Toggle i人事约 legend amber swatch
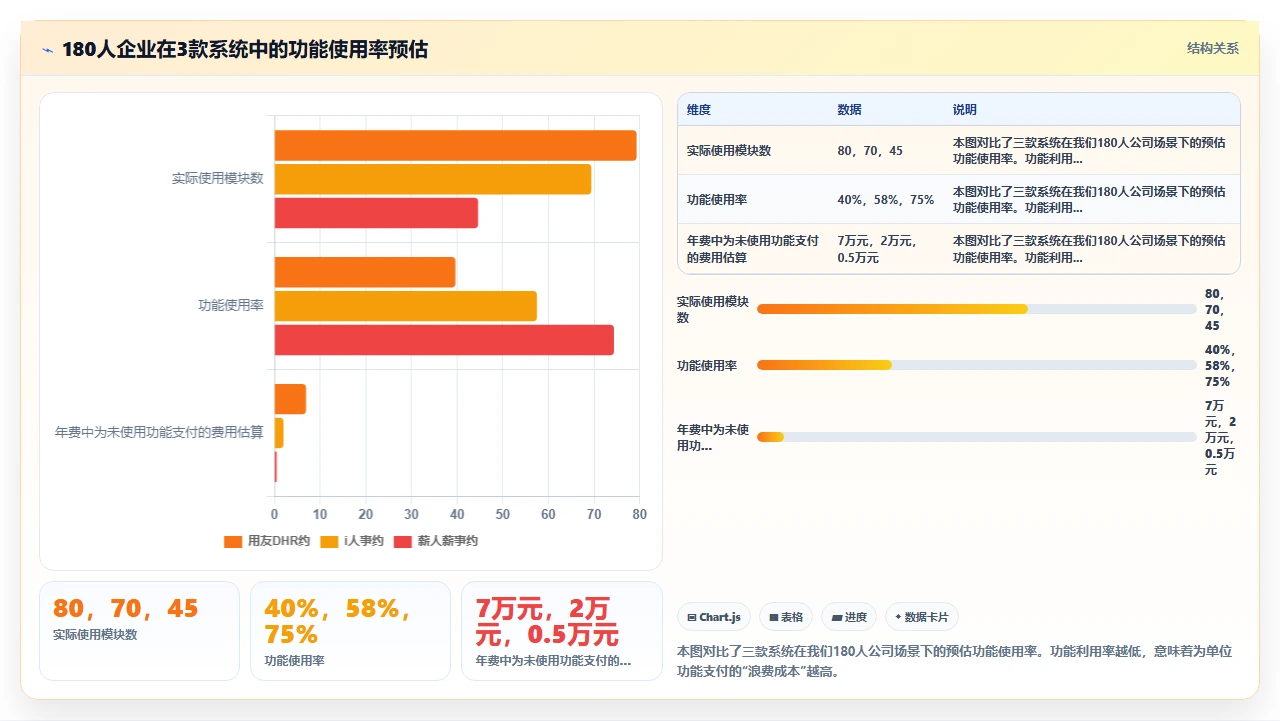 coord(329,541)
